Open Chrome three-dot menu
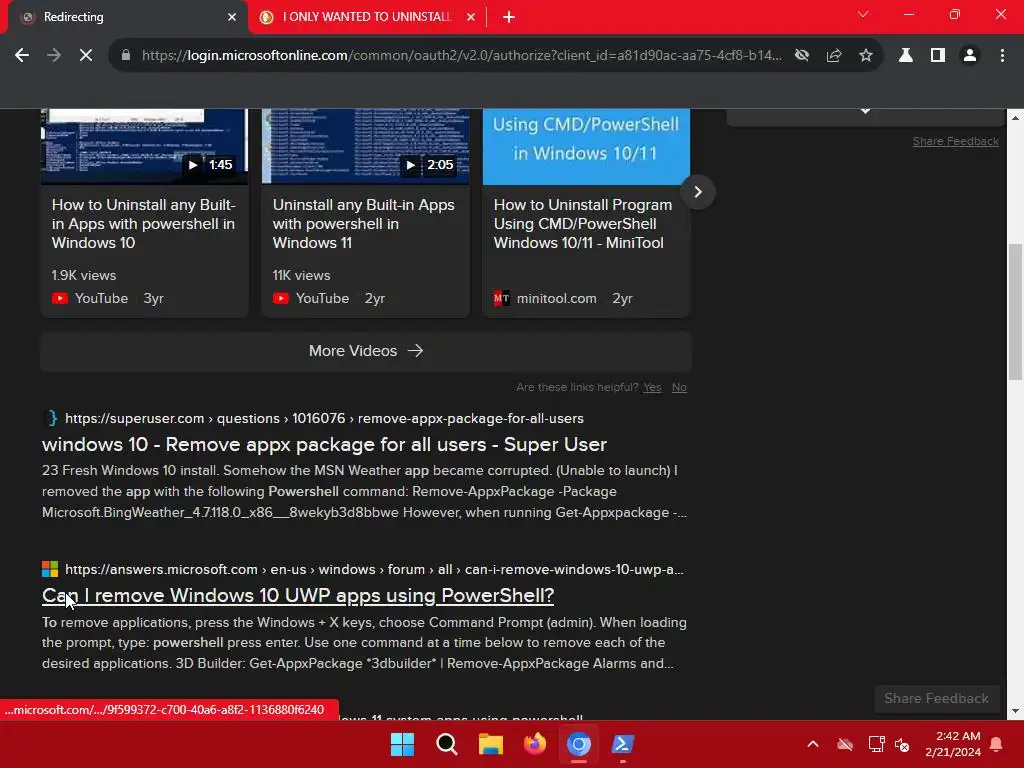 [x=1002, y=56]
